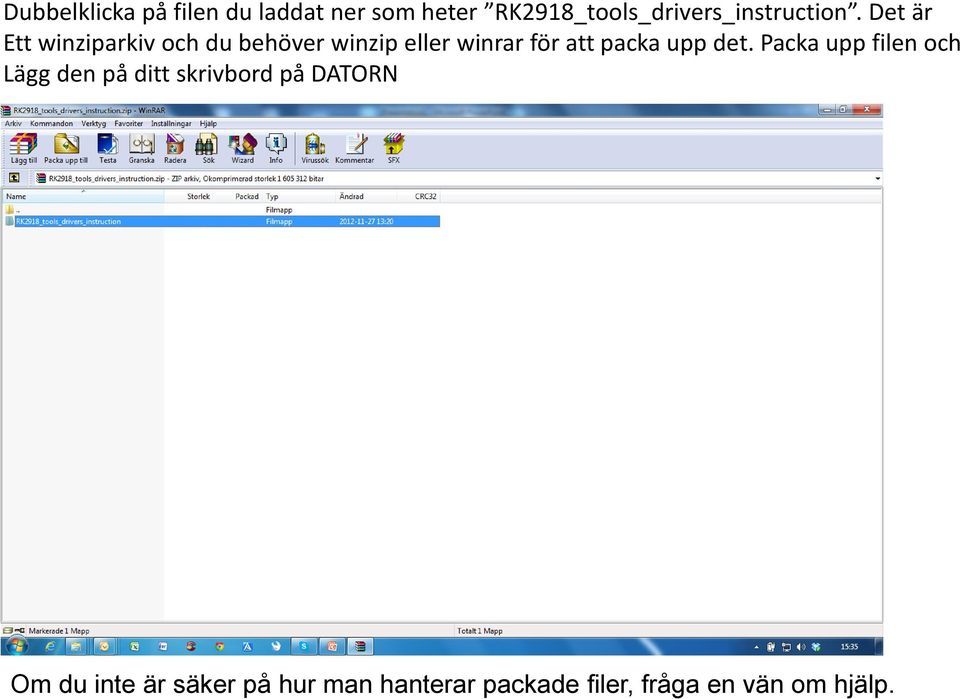
Task: Click the Testa archive icon
Action: (x=108, y=149)
